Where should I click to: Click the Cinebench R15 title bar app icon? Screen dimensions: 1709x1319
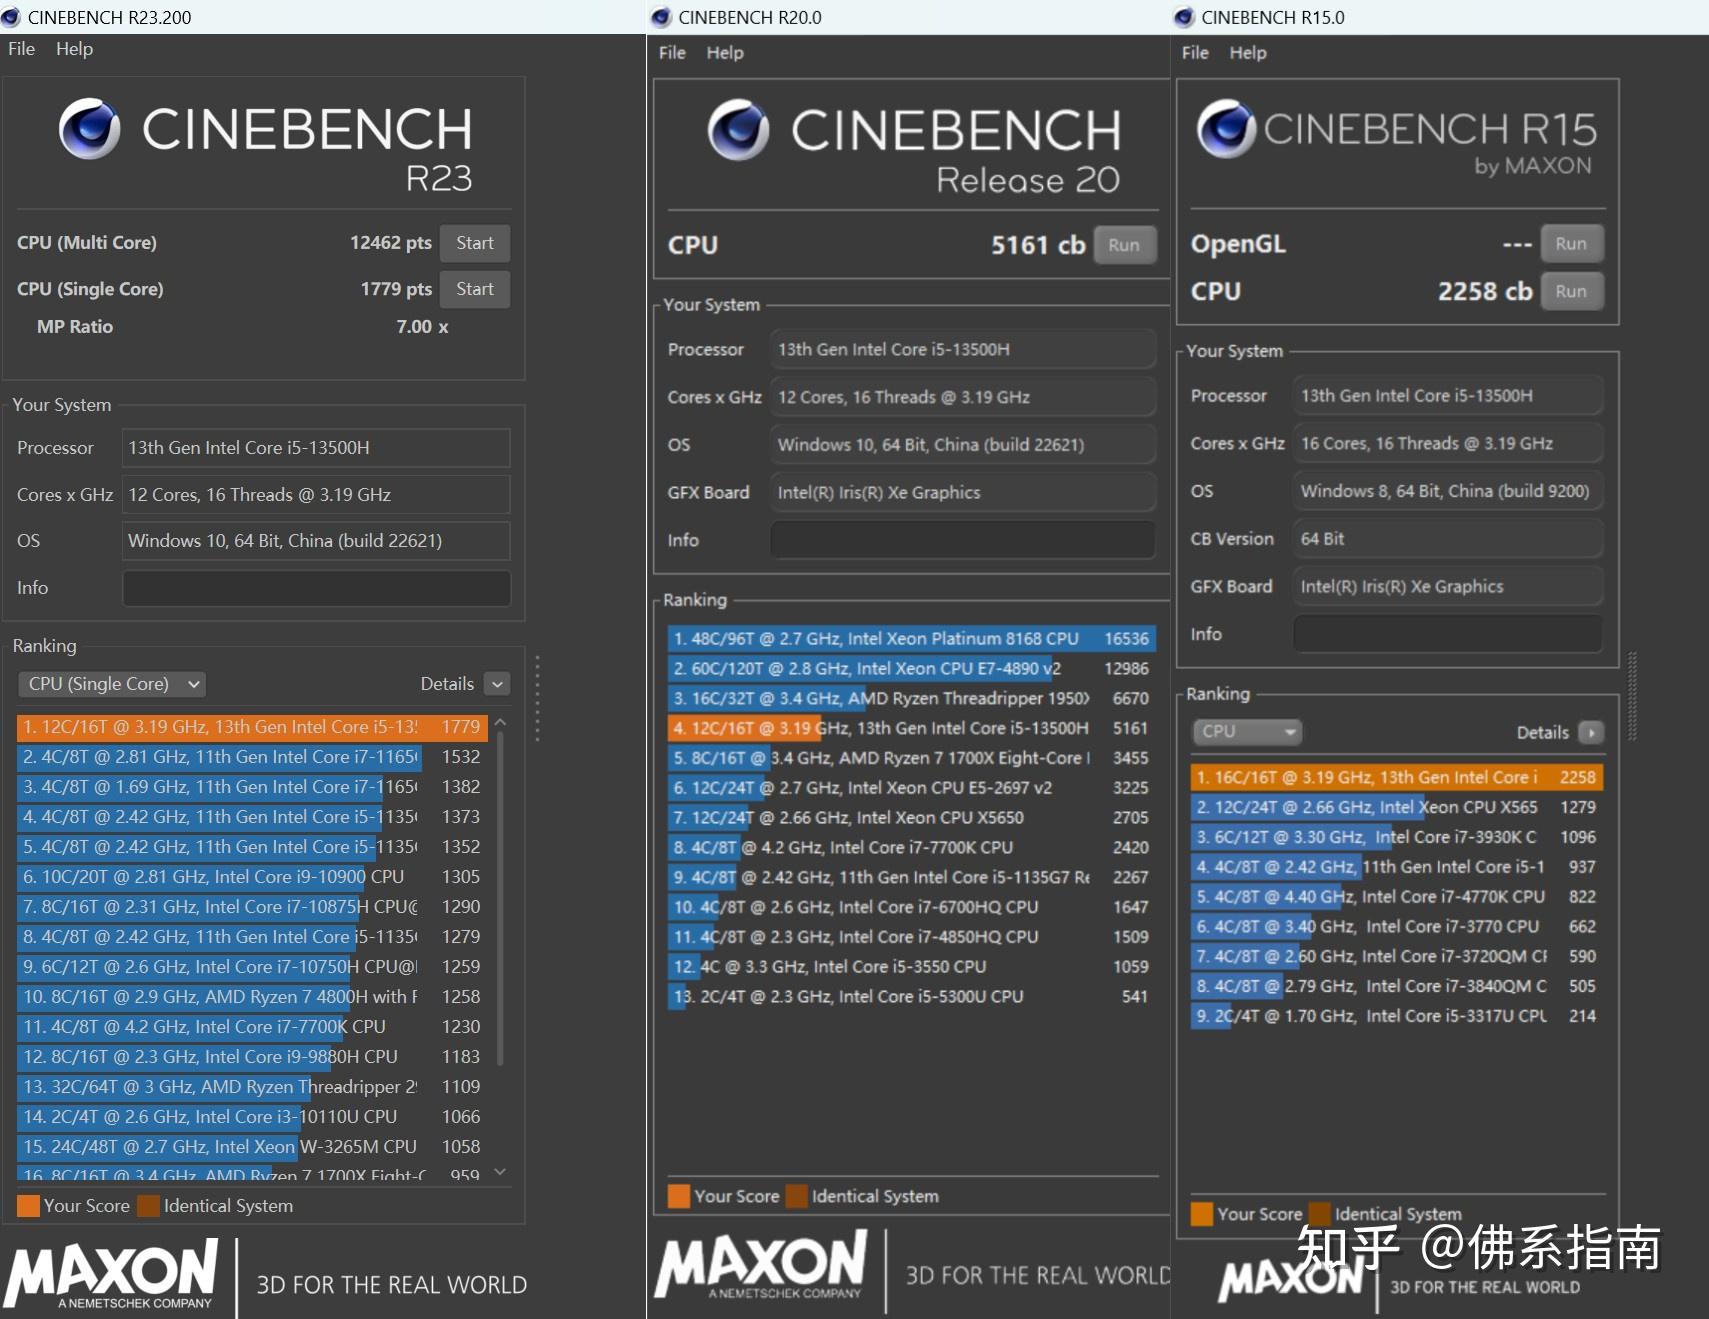point(1184,17)
